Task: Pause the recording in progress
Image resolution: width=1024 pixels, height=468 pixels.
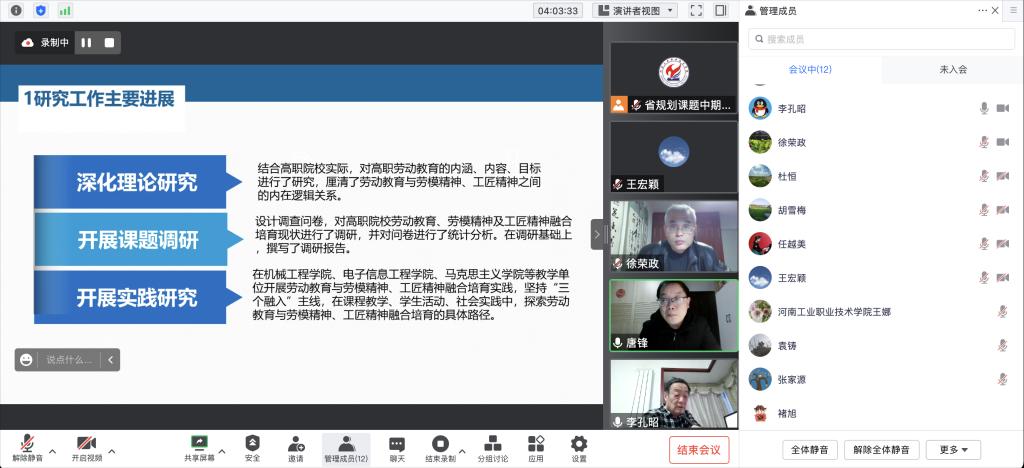Action: pyautogui.click(x=86, y=43)
